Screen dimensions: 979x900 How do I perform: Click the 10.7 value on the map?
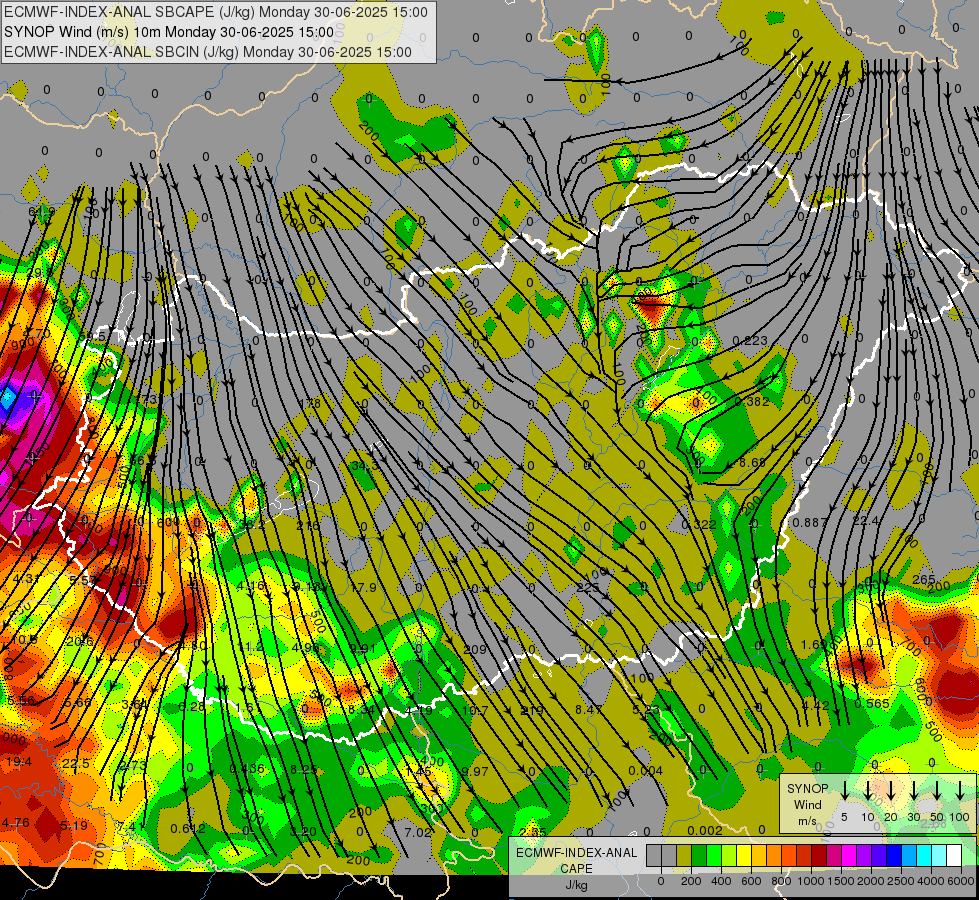click(x=475, y=710)
